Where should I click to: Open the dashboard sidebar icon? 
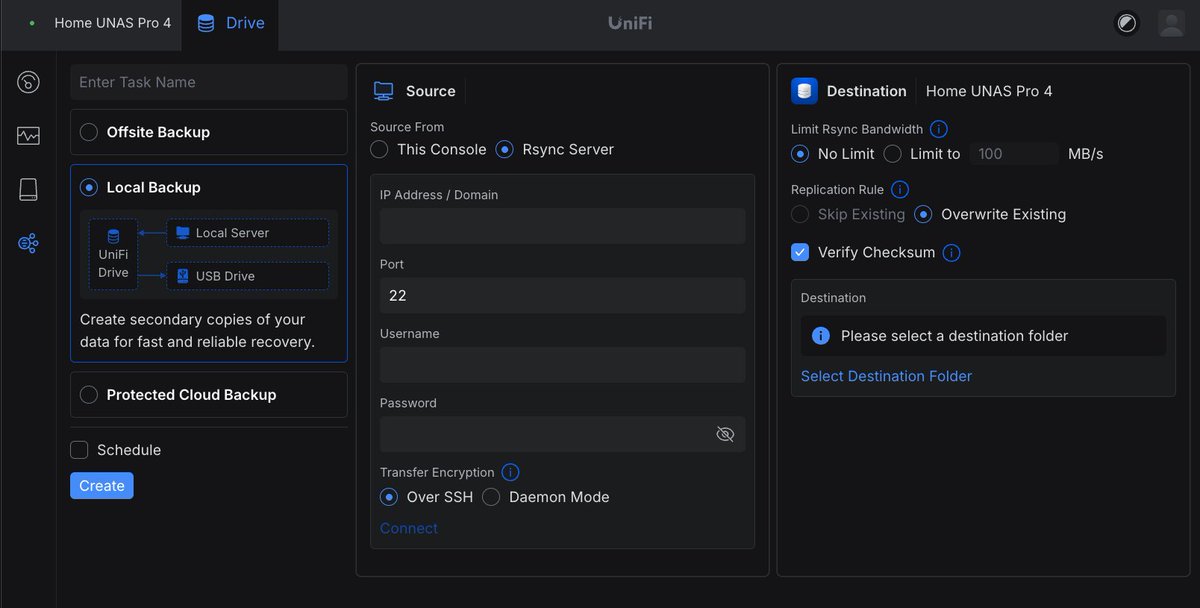pyautogui.click(x=28, y=82)
